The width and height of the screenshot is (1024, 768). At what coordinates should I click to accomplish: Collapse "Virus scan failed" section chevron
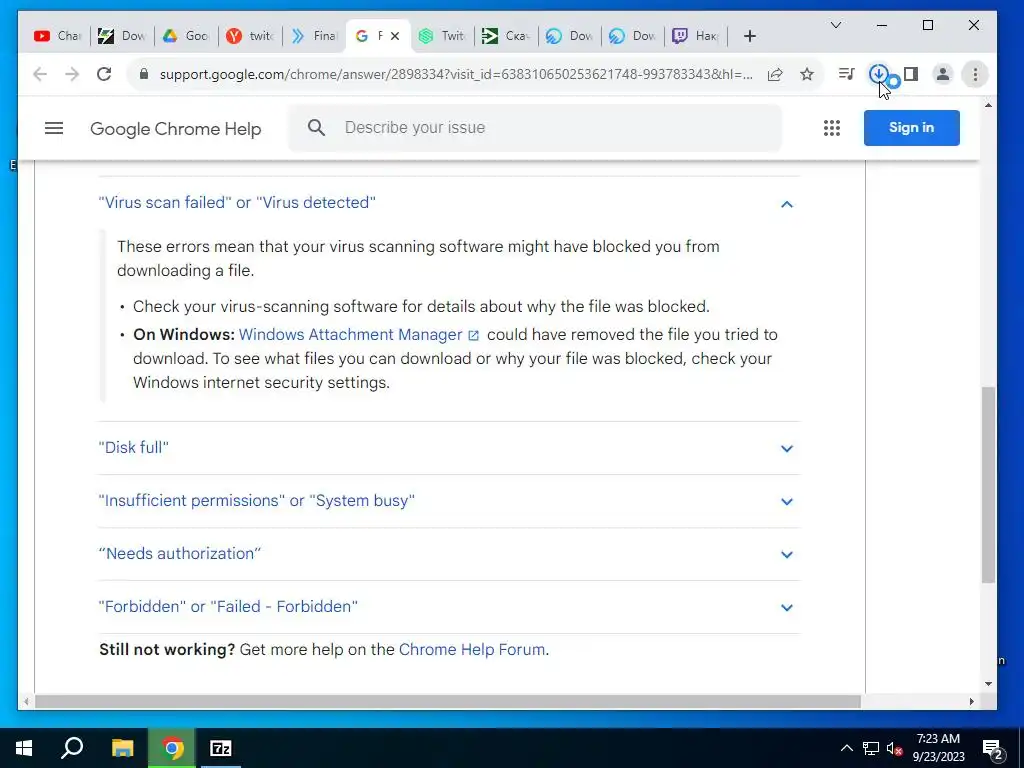[787, 204]
